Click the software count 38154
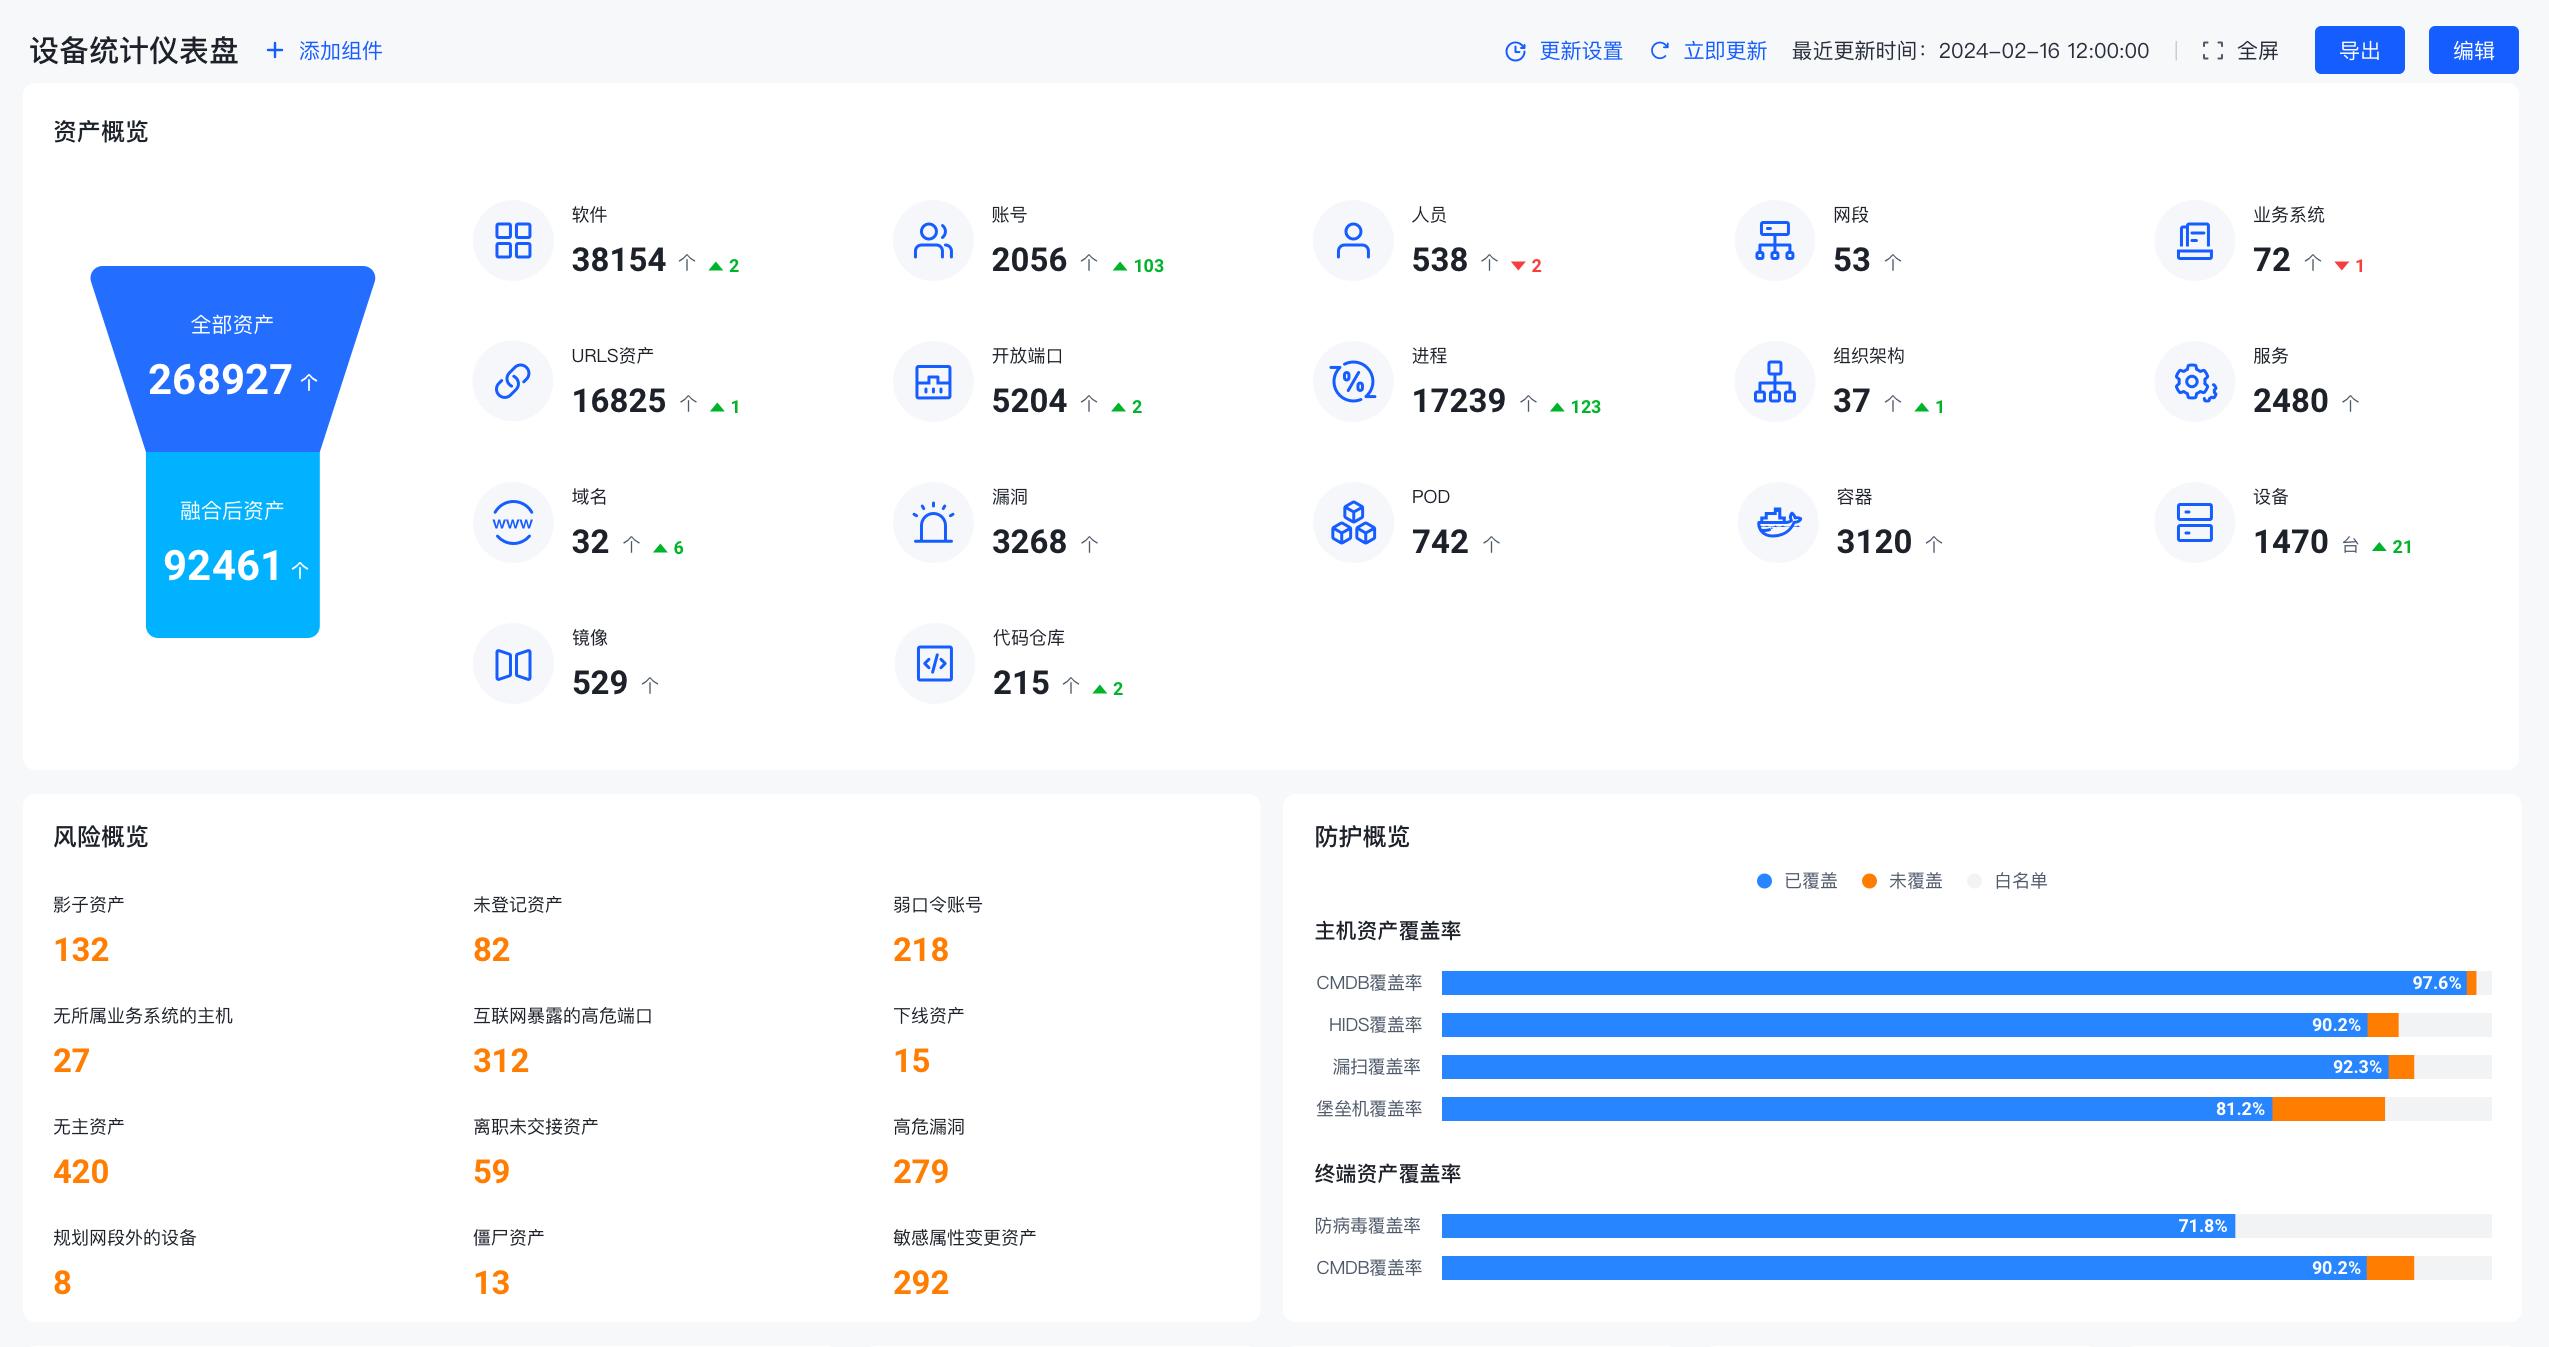Image resolution: width=2549 pixels, height=1347 pixels. [x=618, y=260]
